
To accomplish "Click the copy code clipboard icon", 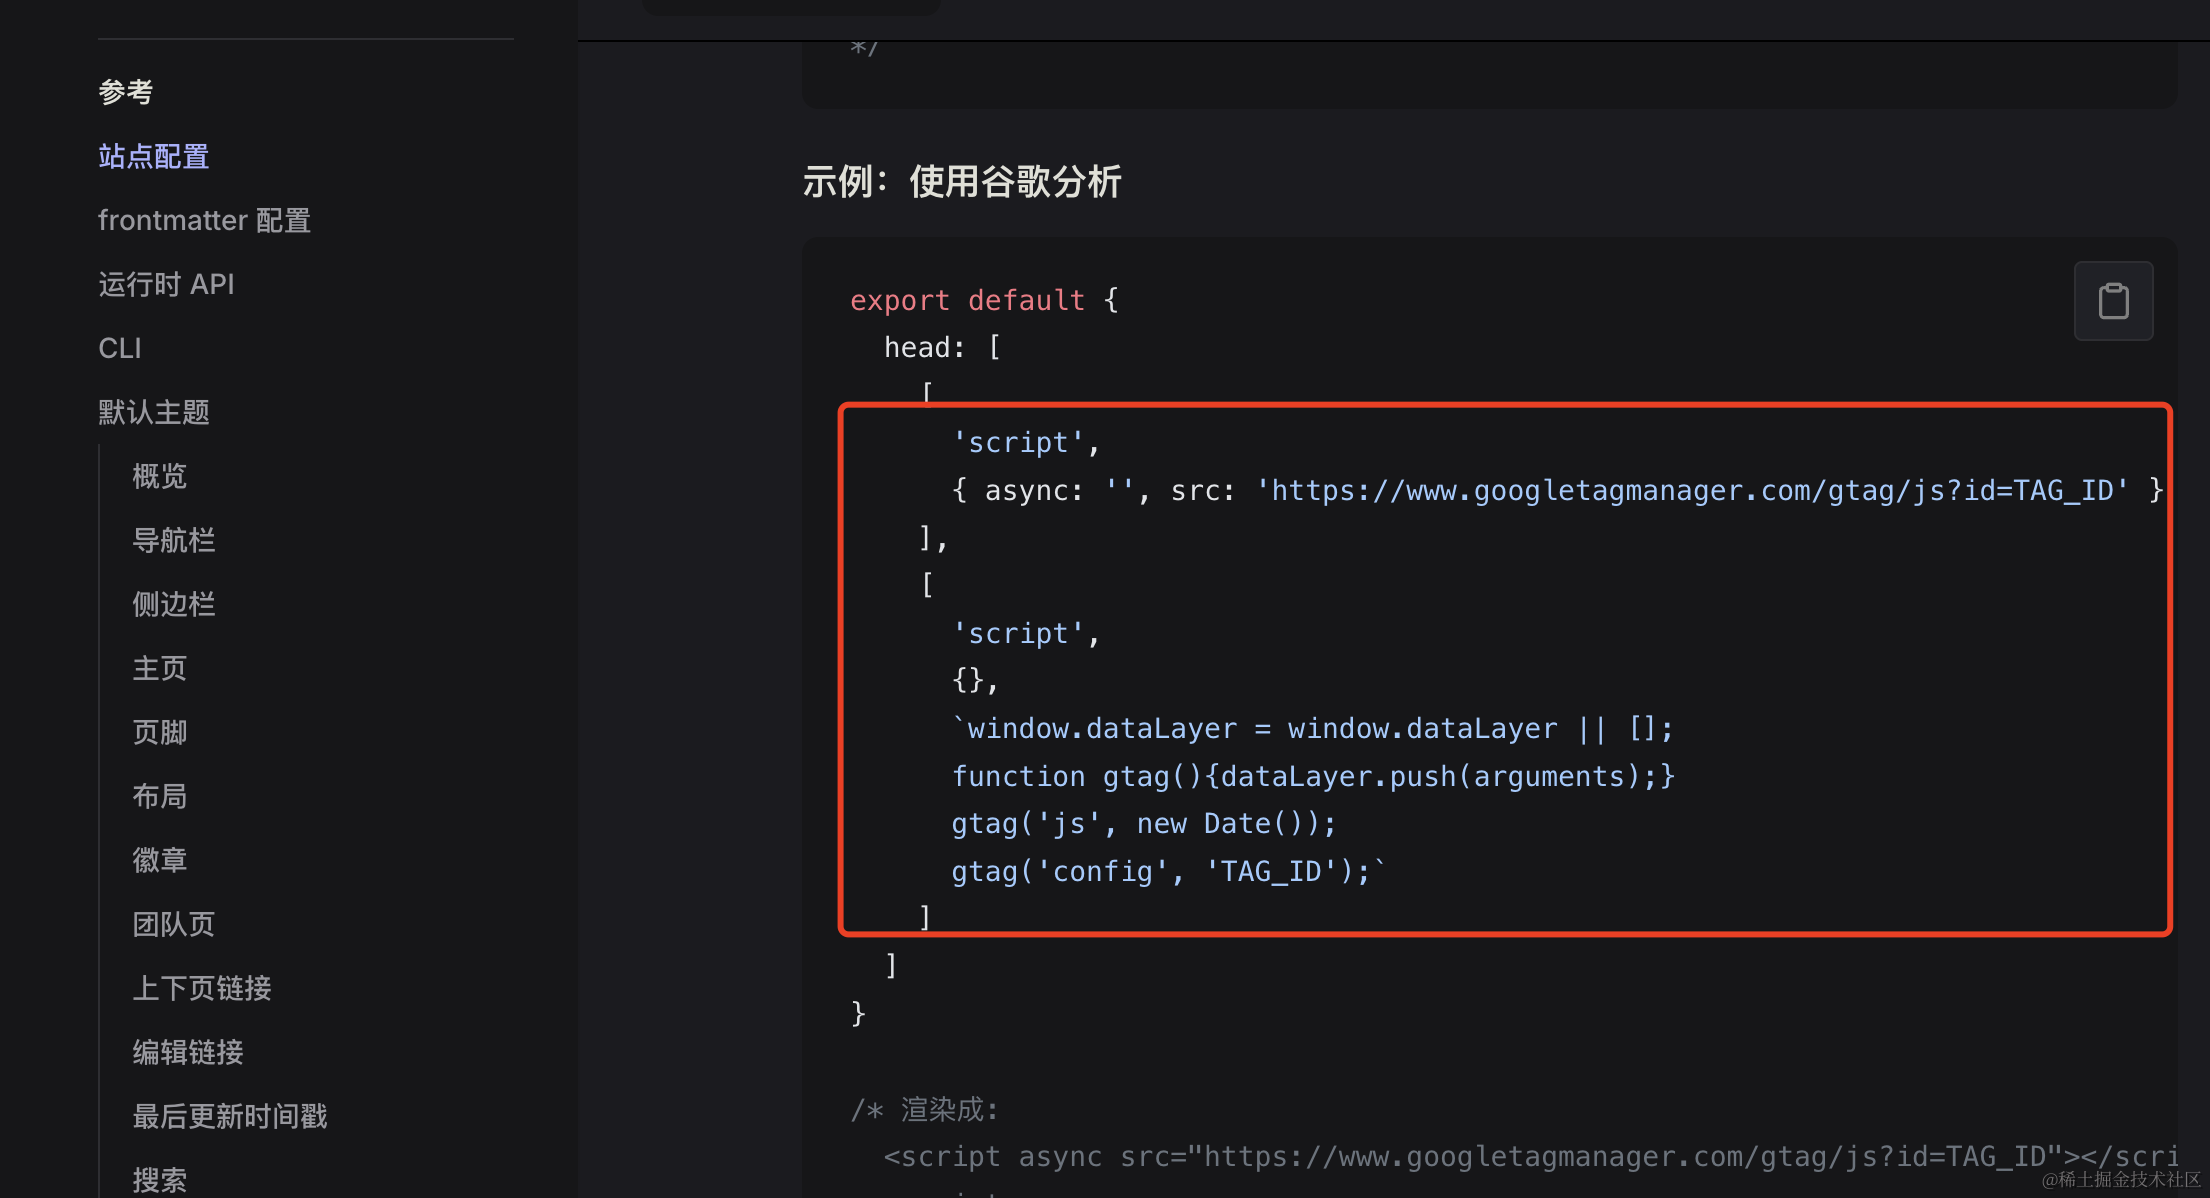I will tap(2113, 301).
